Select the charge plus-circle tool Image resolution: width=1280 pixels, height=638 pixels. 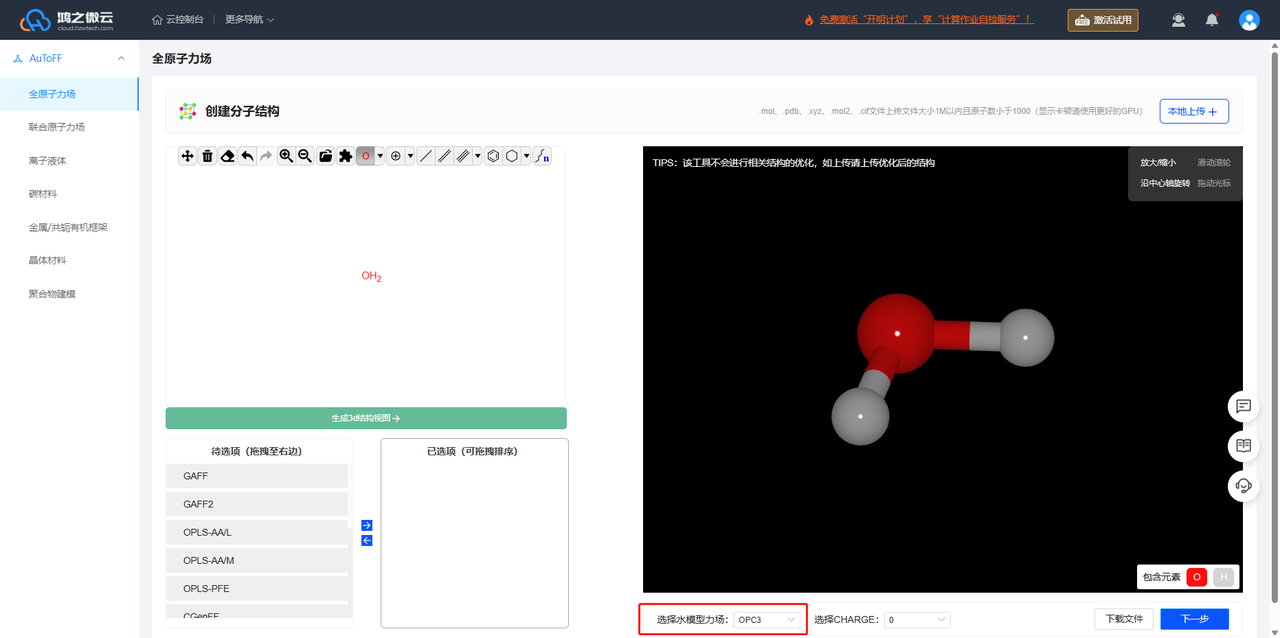pyautogui.click(x=395, y=156)
